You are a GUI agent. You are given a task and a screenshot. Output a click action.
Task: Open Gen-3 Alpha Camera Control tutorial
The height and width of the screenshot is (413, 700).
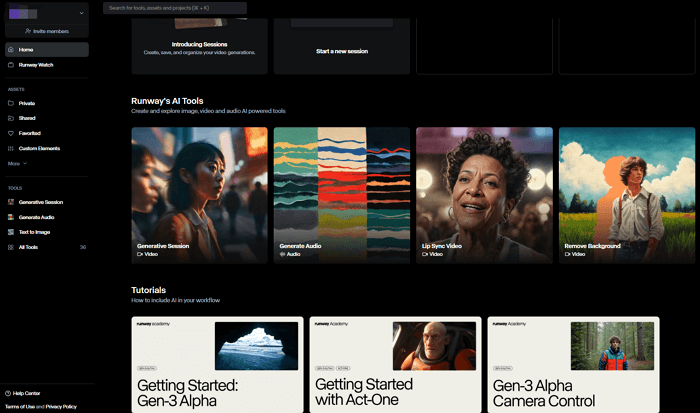point(574,365)
